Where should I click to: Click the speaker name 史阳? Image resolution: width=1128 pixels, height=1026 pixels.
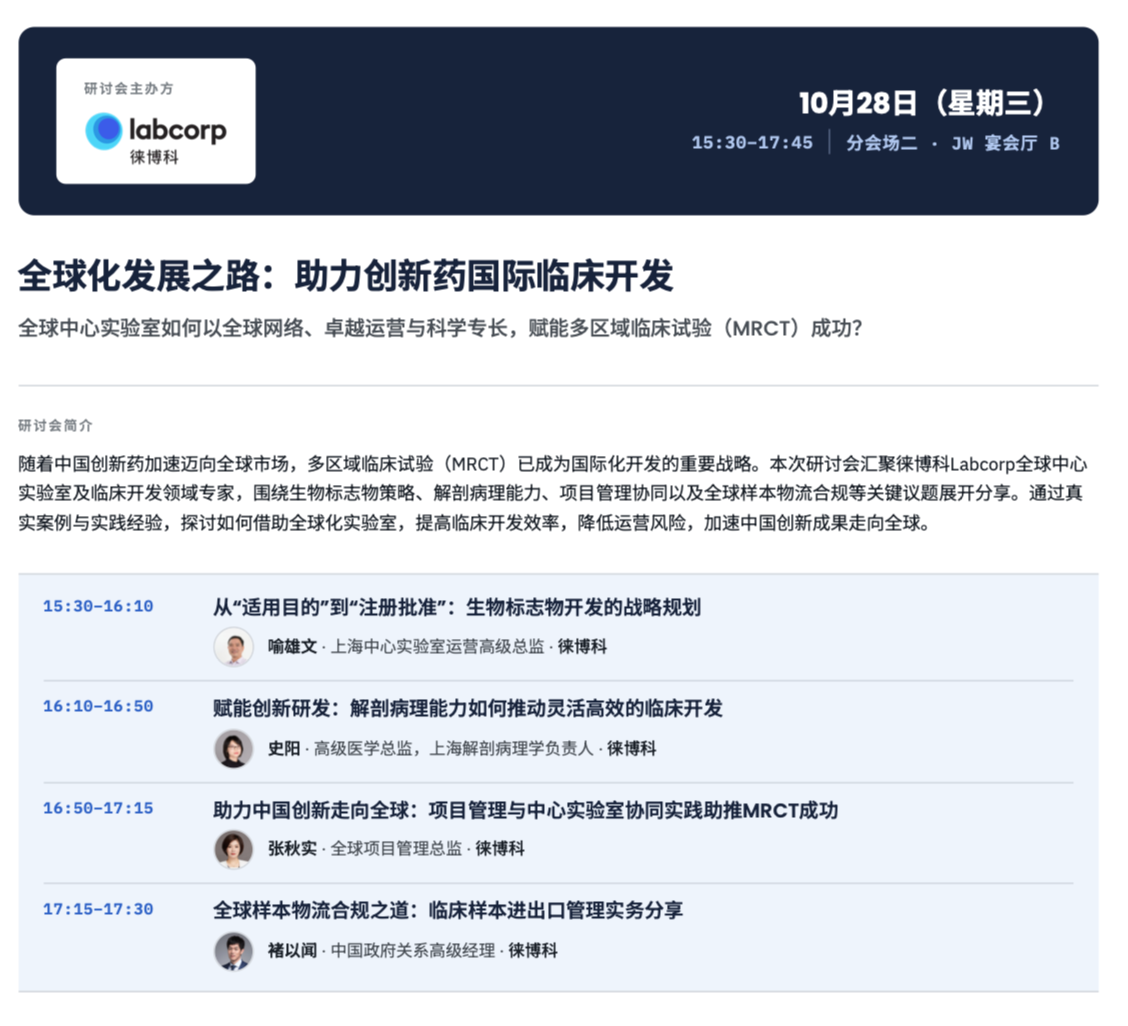point(284,749)
